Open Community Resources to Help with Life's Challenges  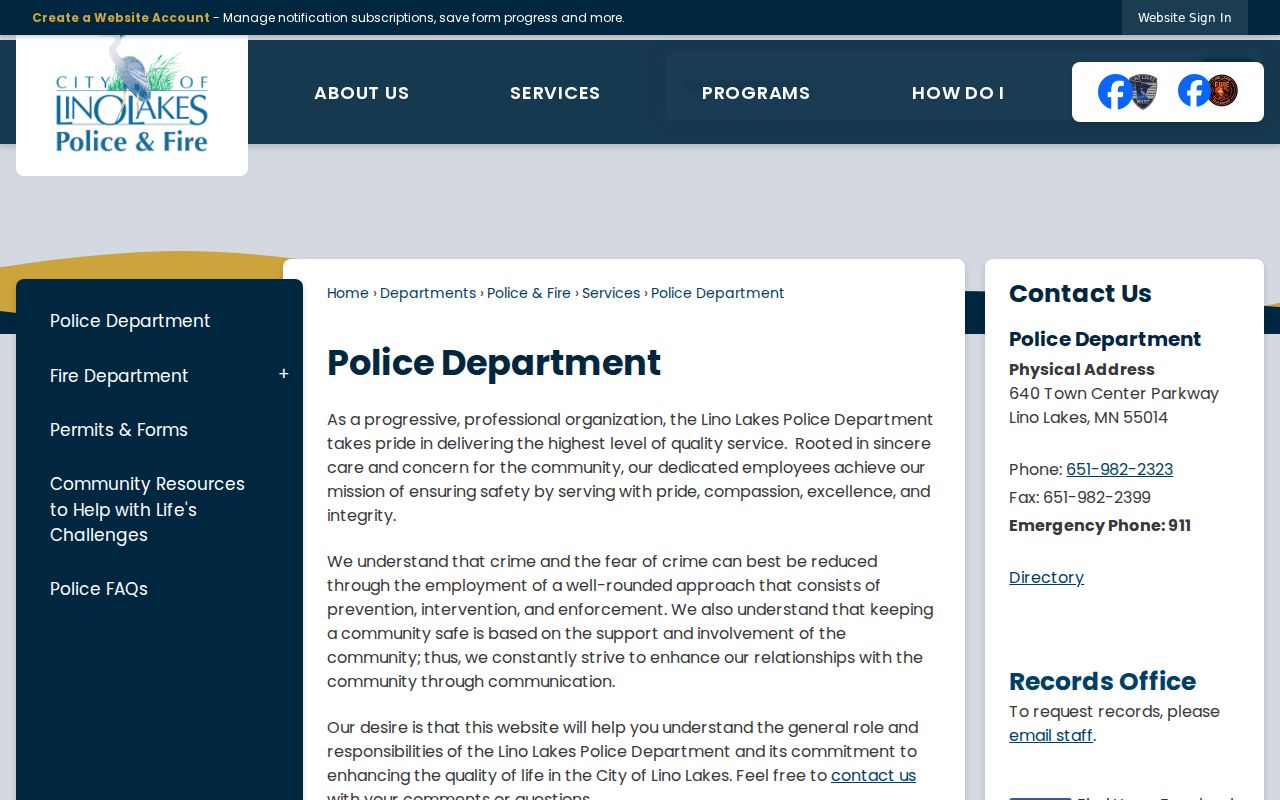point(148,509)
